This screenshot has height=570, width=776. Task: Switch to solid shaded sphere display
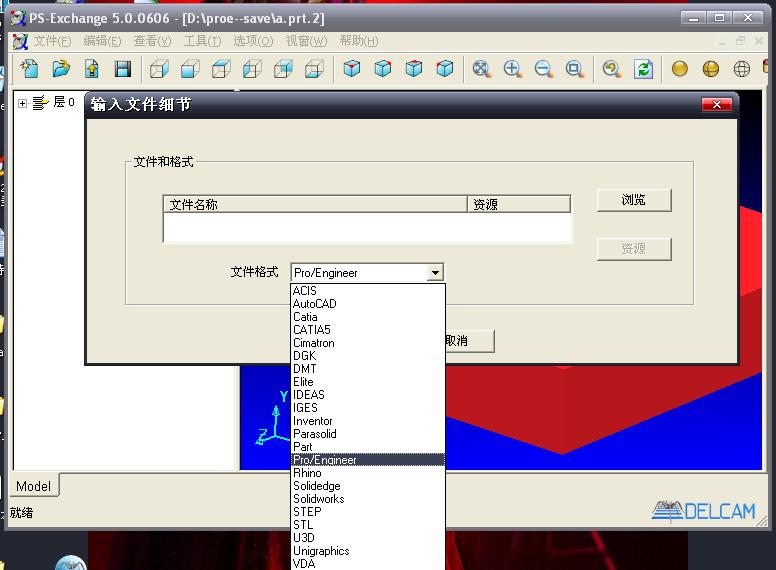pos(680,69)
